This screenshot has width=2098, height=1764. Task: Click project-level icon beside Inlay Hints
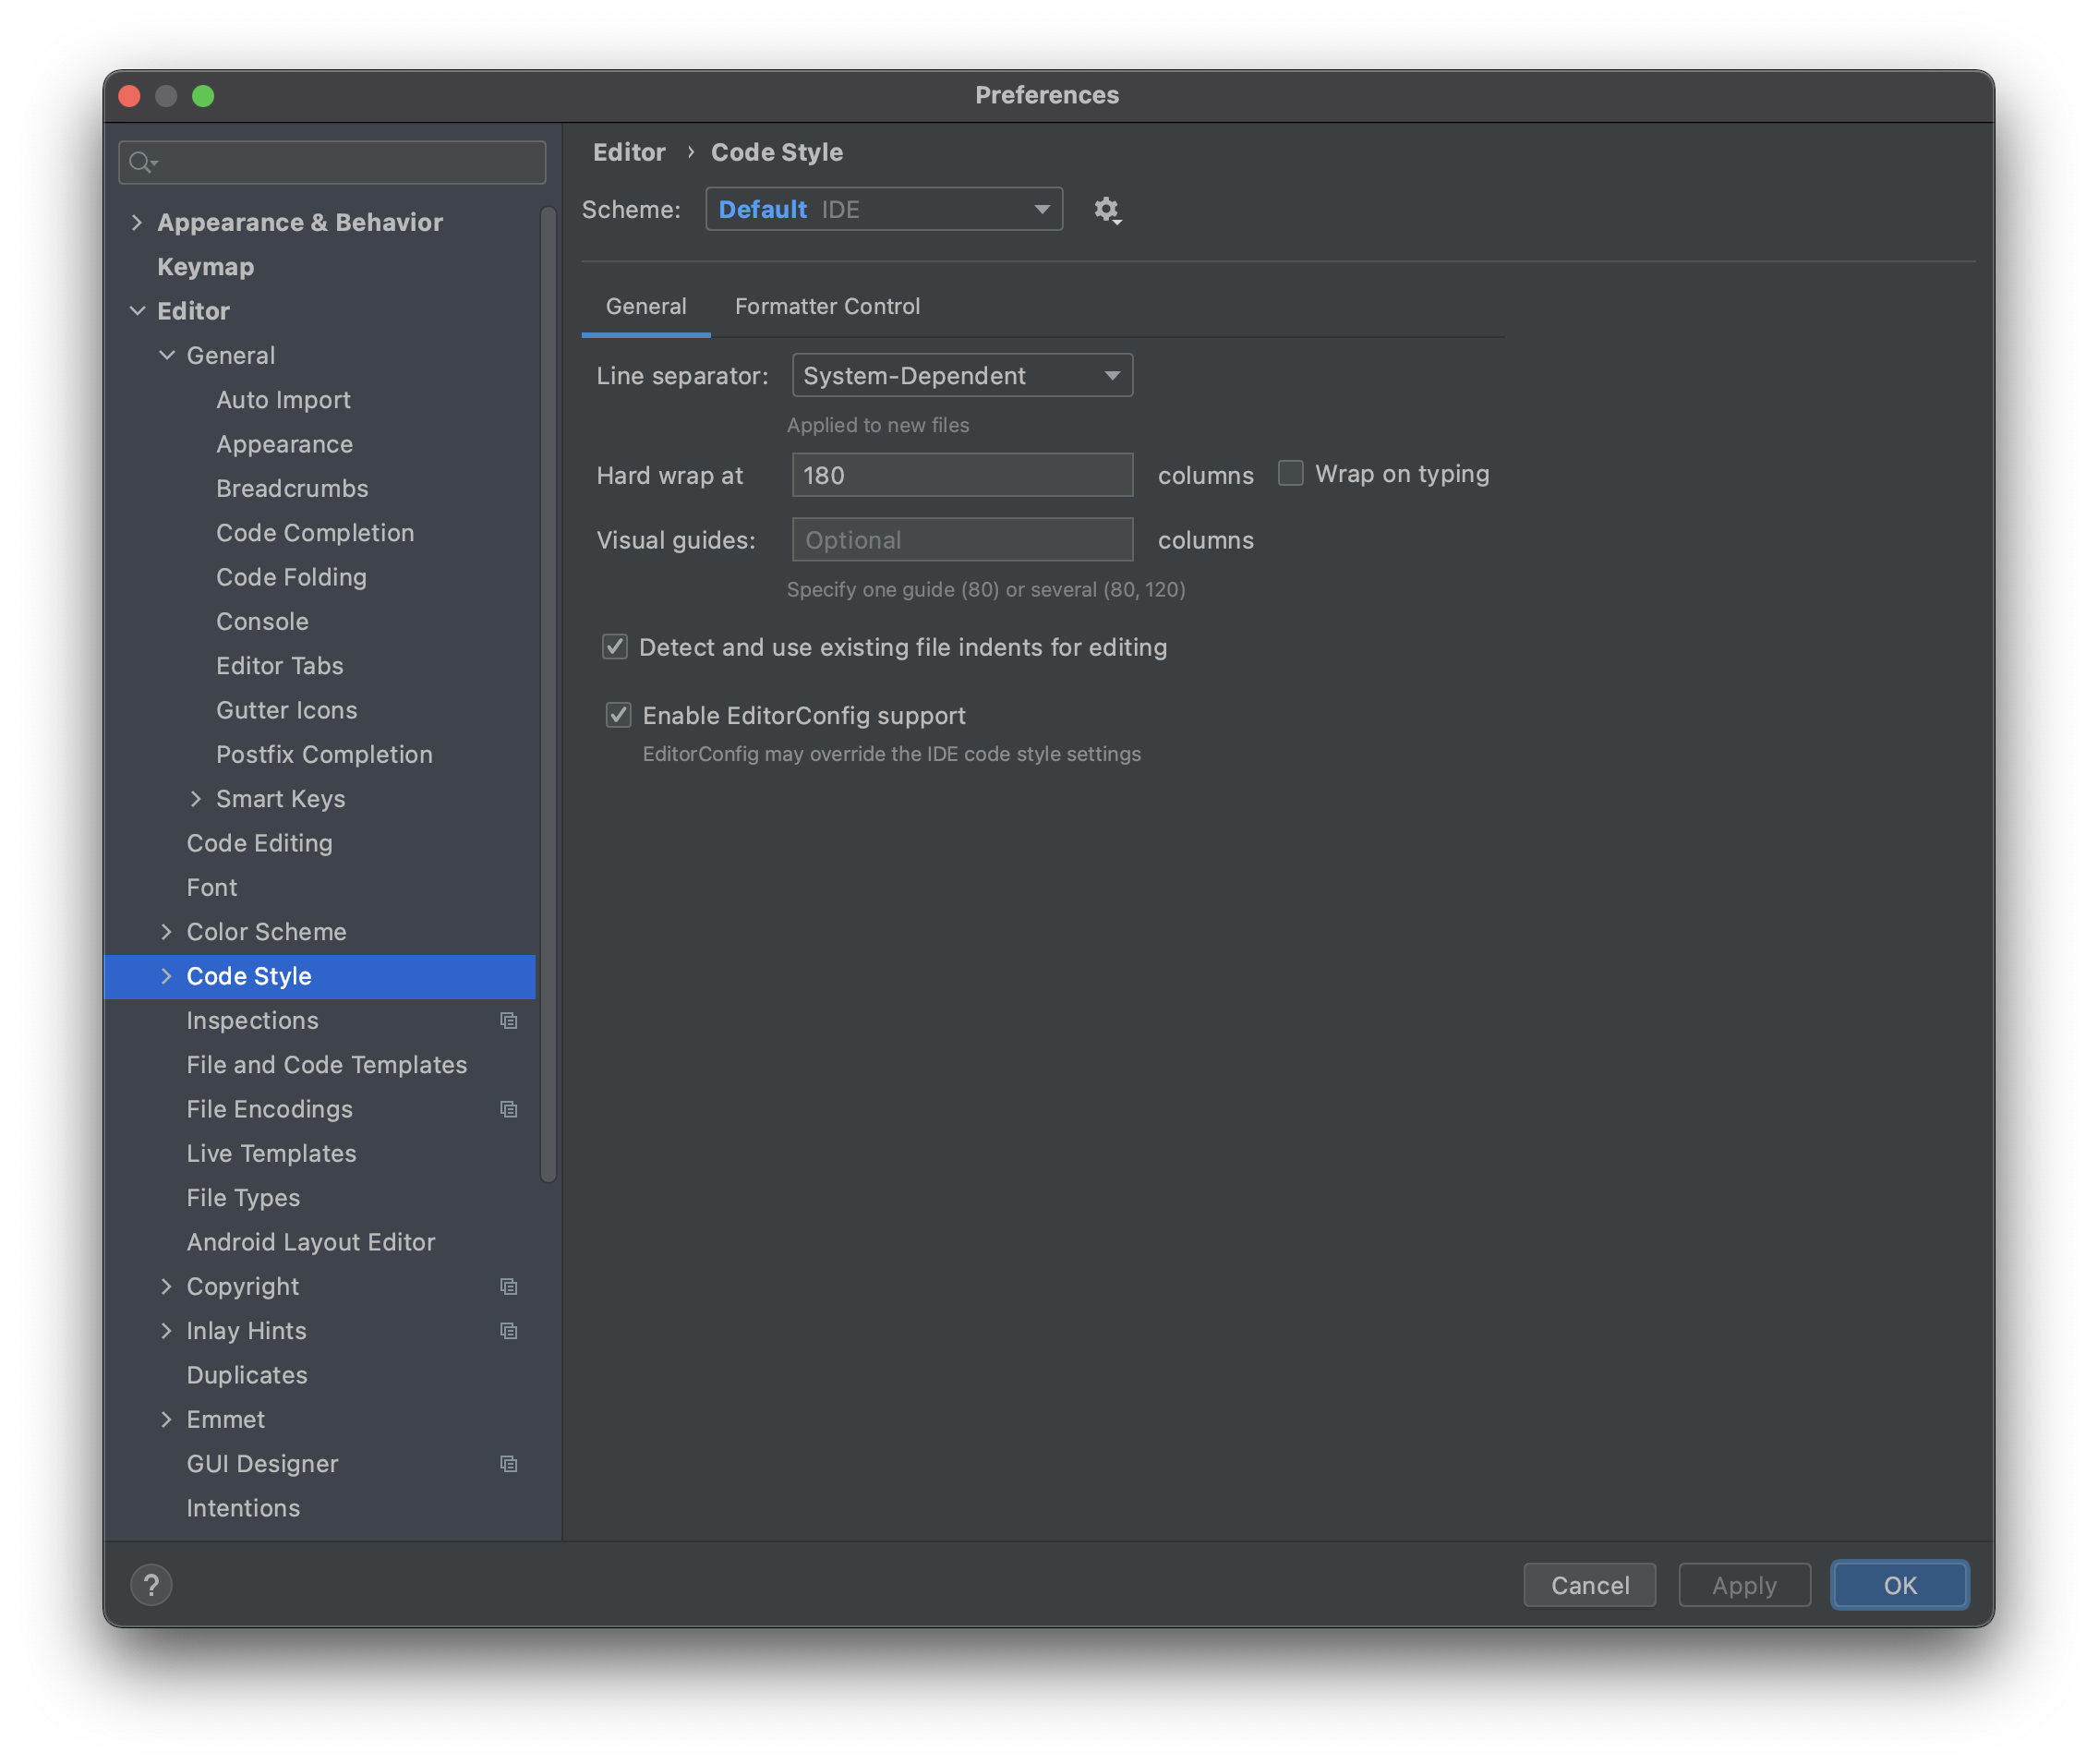tap(509, 1331)
